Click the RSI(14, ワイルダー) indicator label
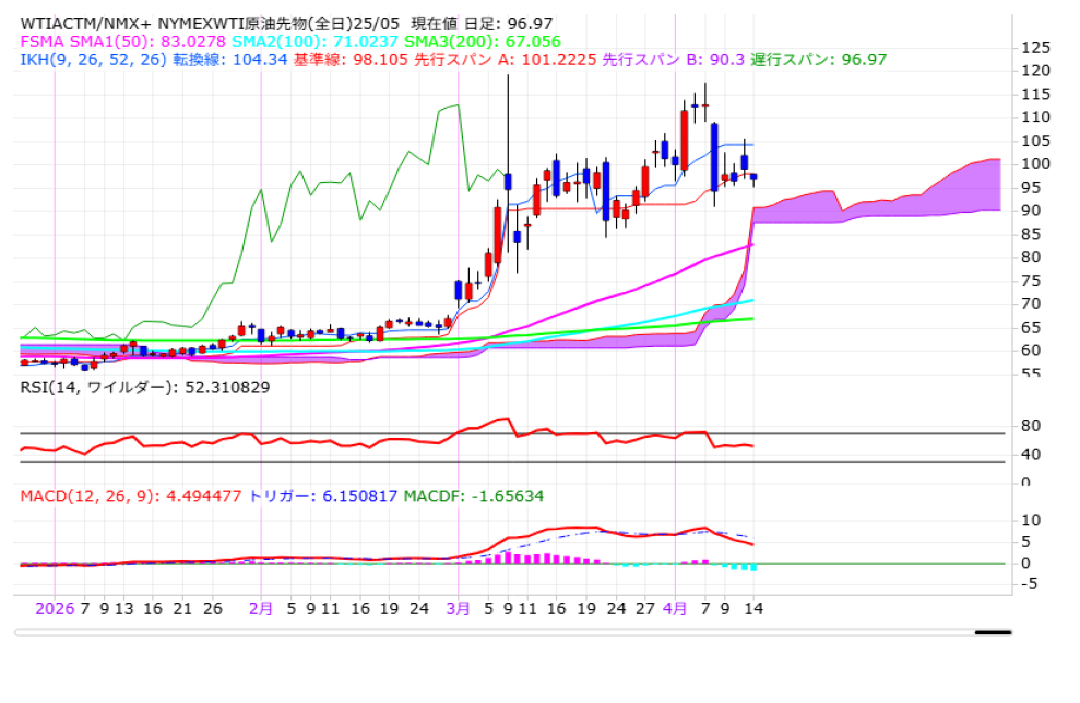The height and width of the screenshot is (703, 1080). (x=145, y=386)
